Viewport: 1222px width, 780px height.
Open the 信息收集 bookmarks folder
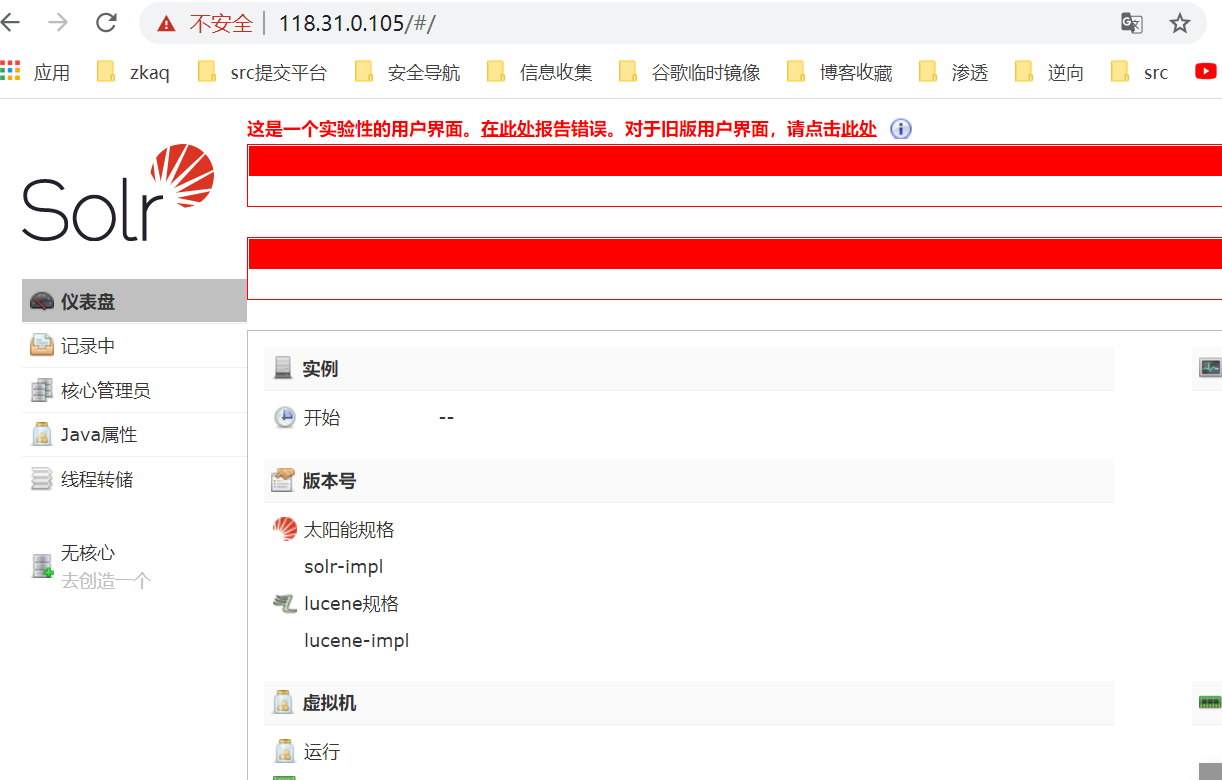(x=565, y=71)
